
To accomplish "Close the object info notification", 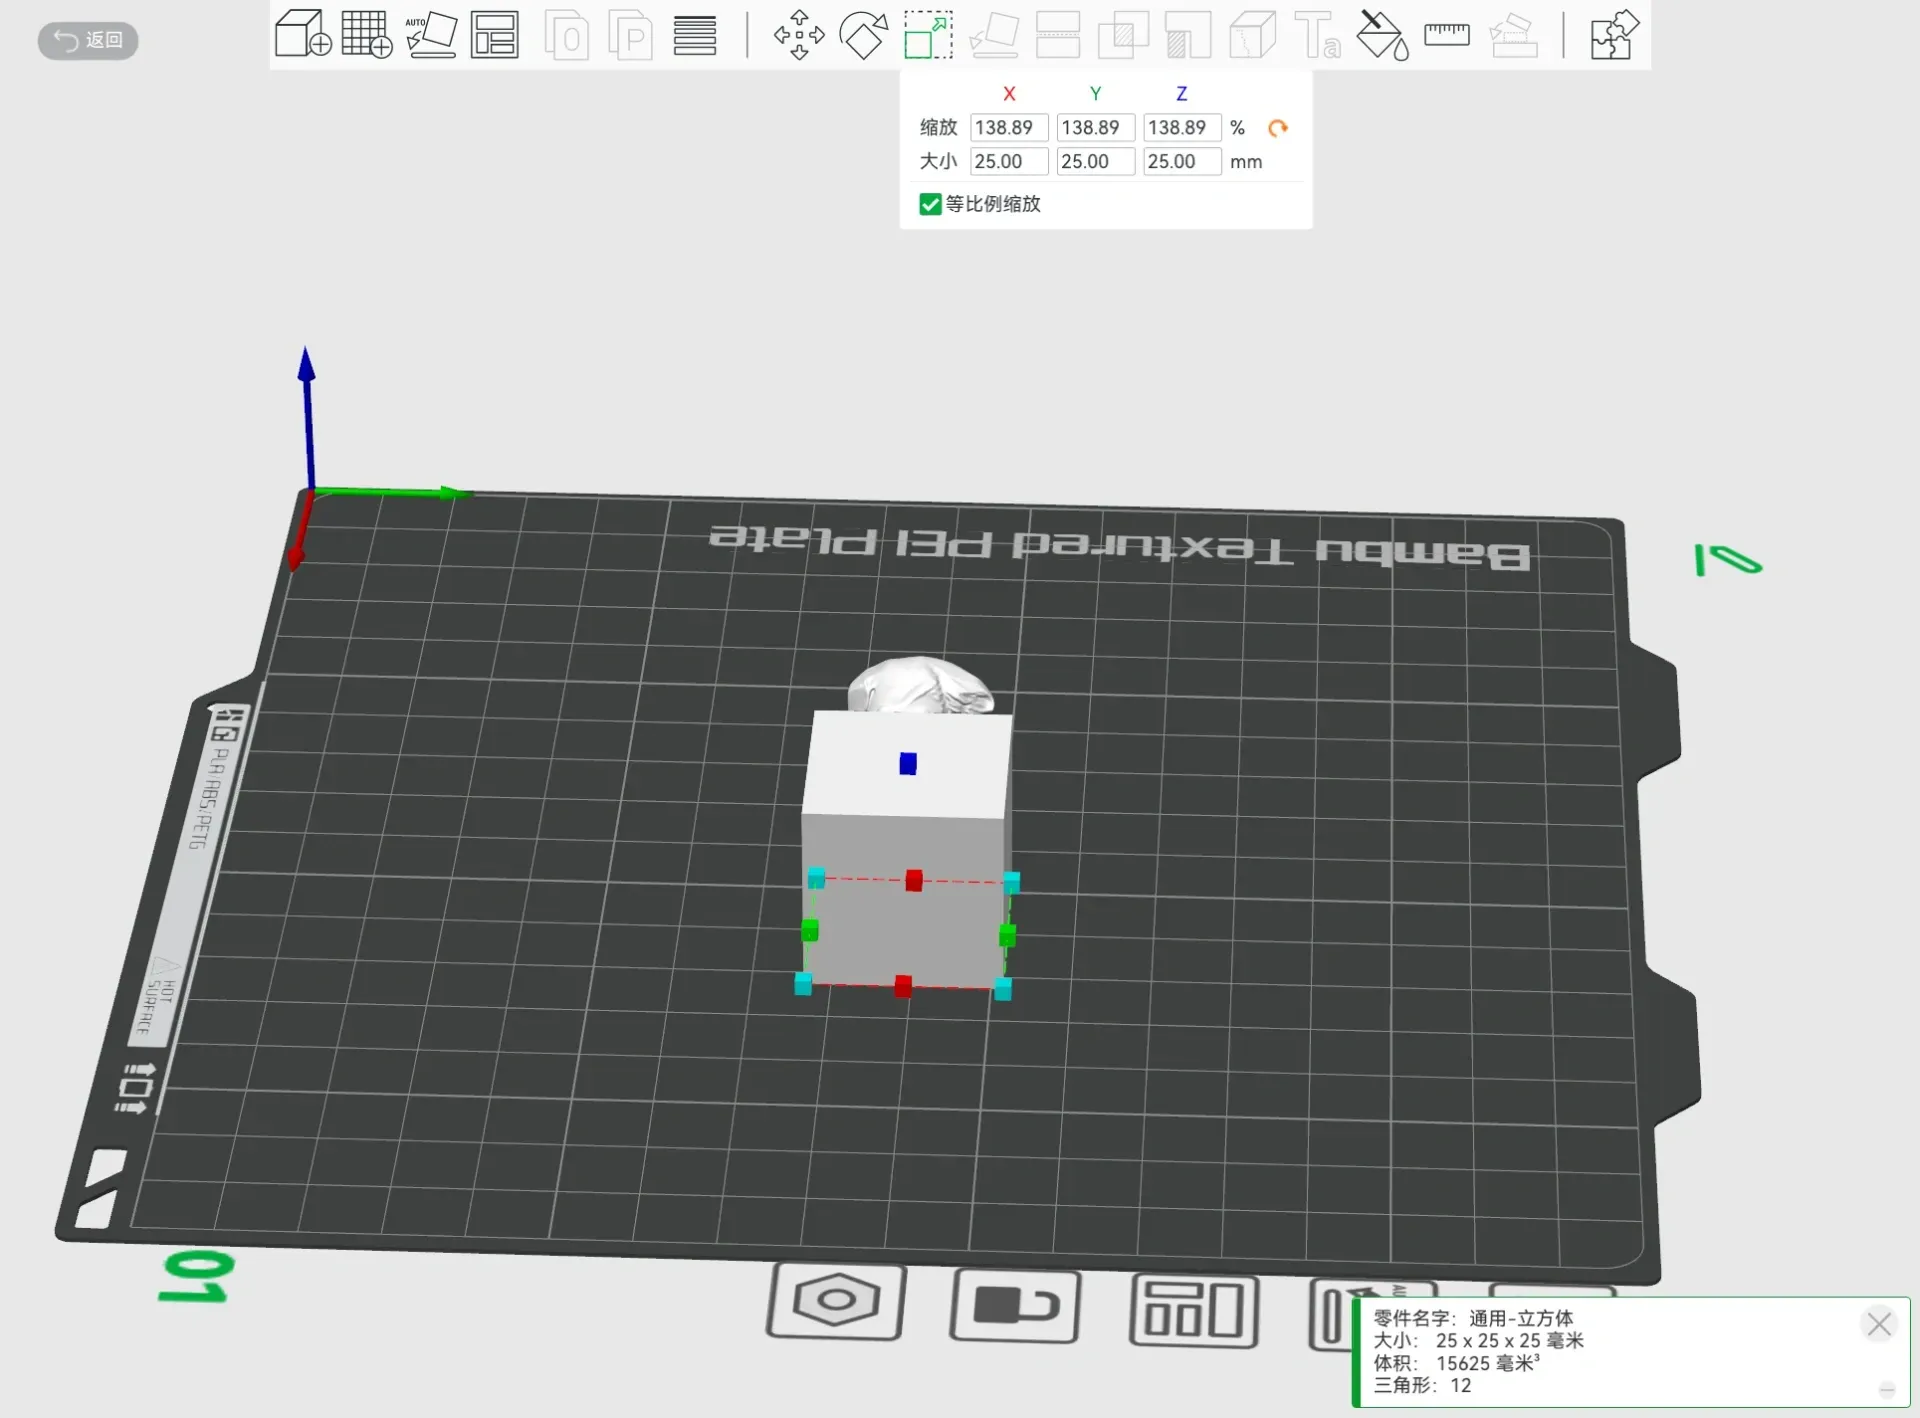I will pos(1878,1324).
